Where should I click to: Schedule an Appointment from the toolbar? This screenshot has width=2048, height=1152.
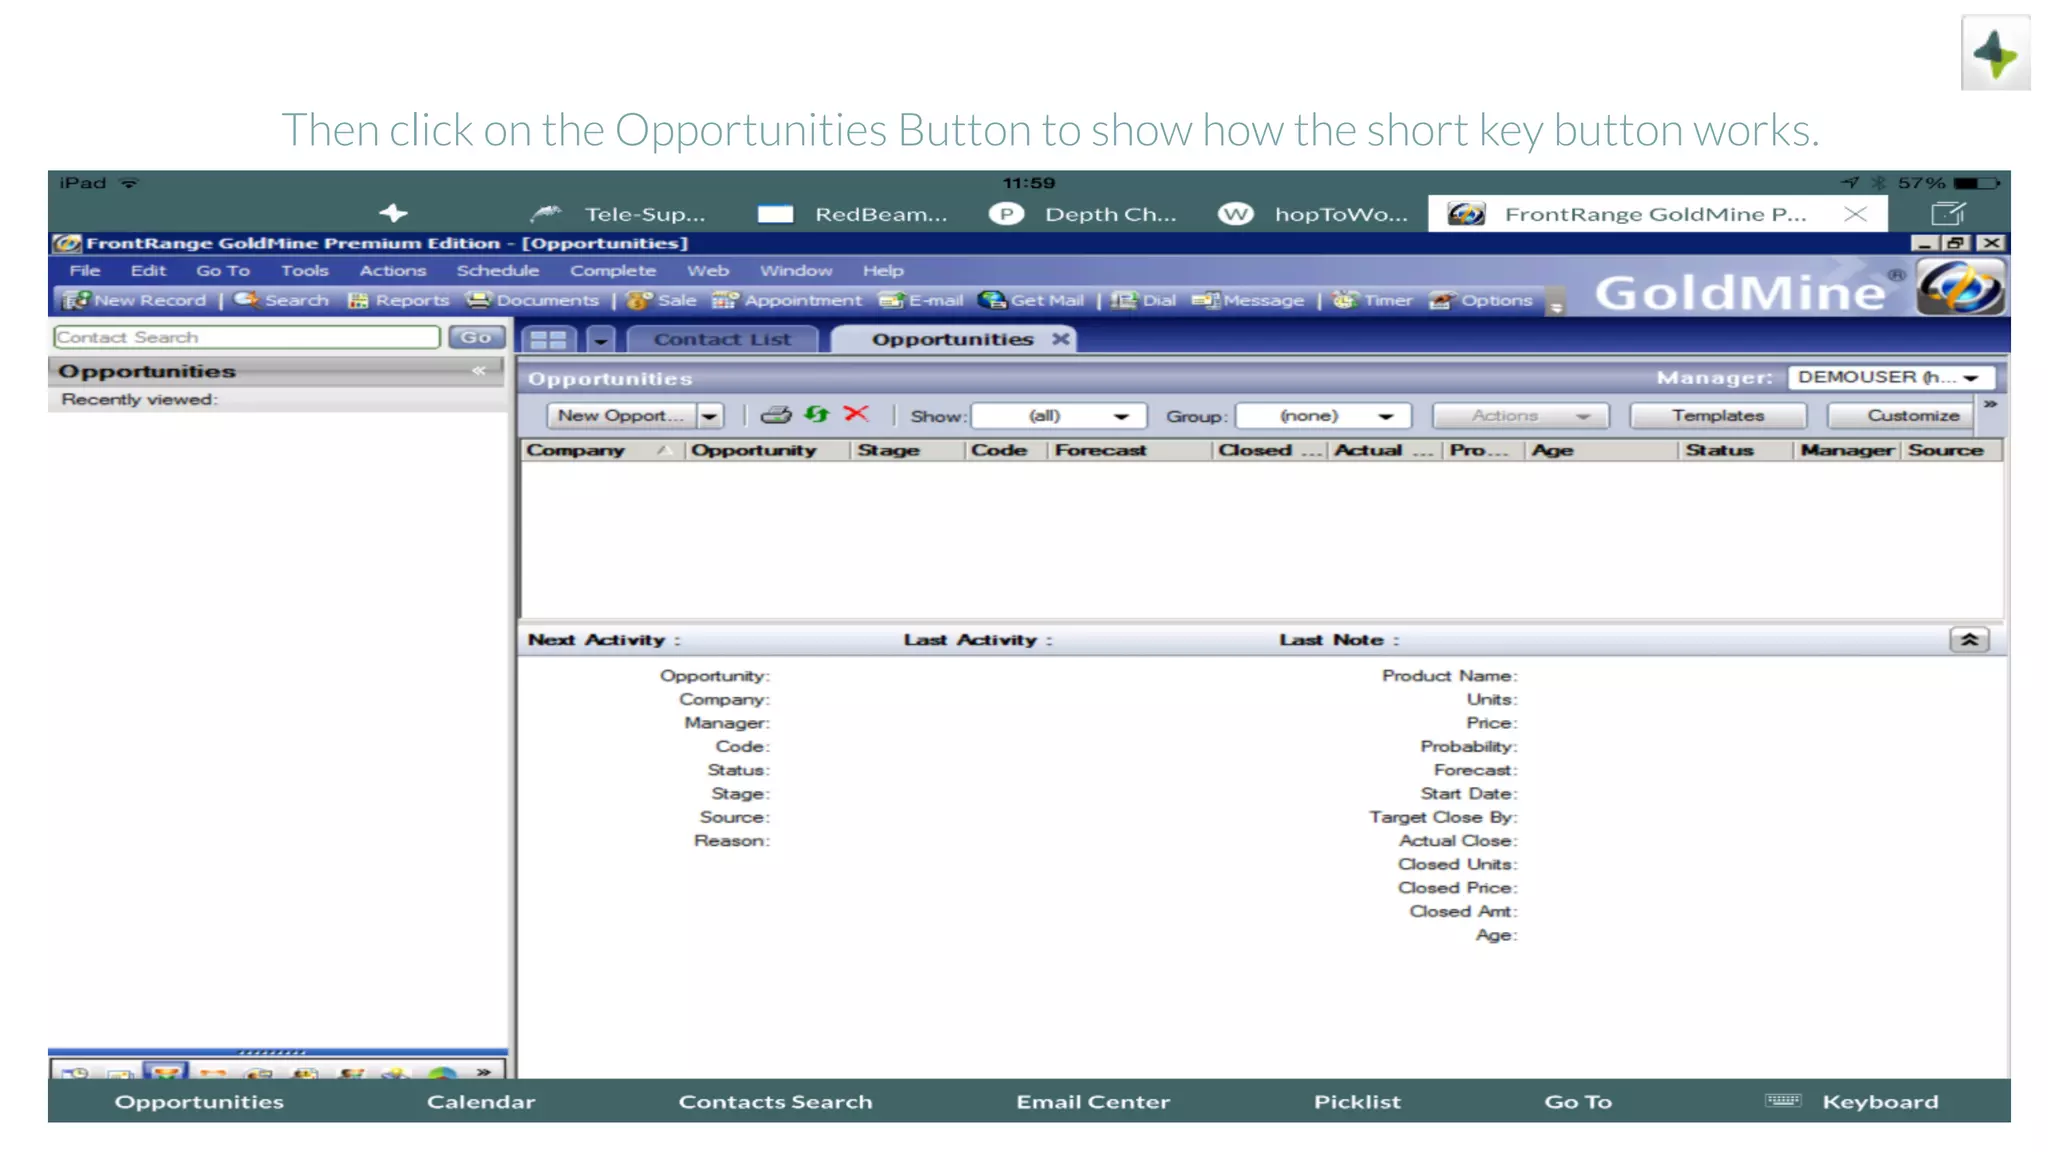pos(788,300)
